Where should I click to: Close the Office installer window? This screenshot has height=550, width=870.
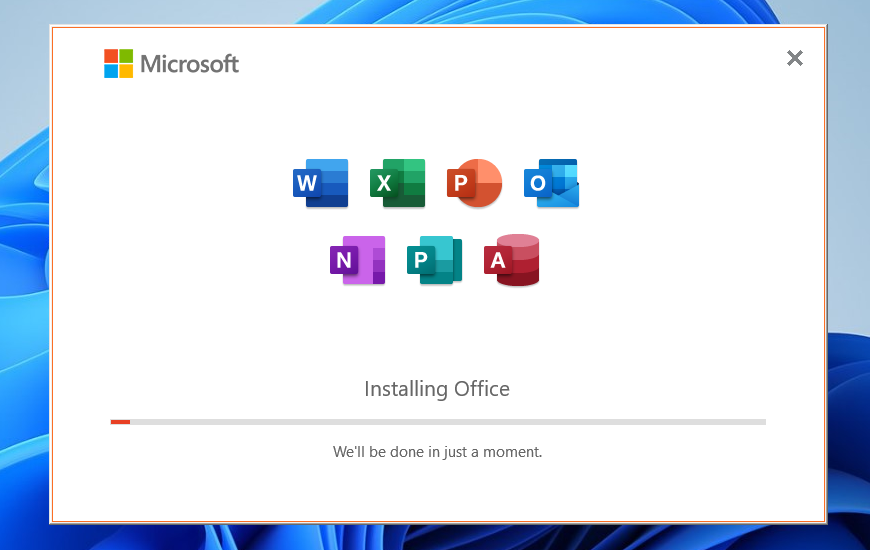[x=795, y=58]
